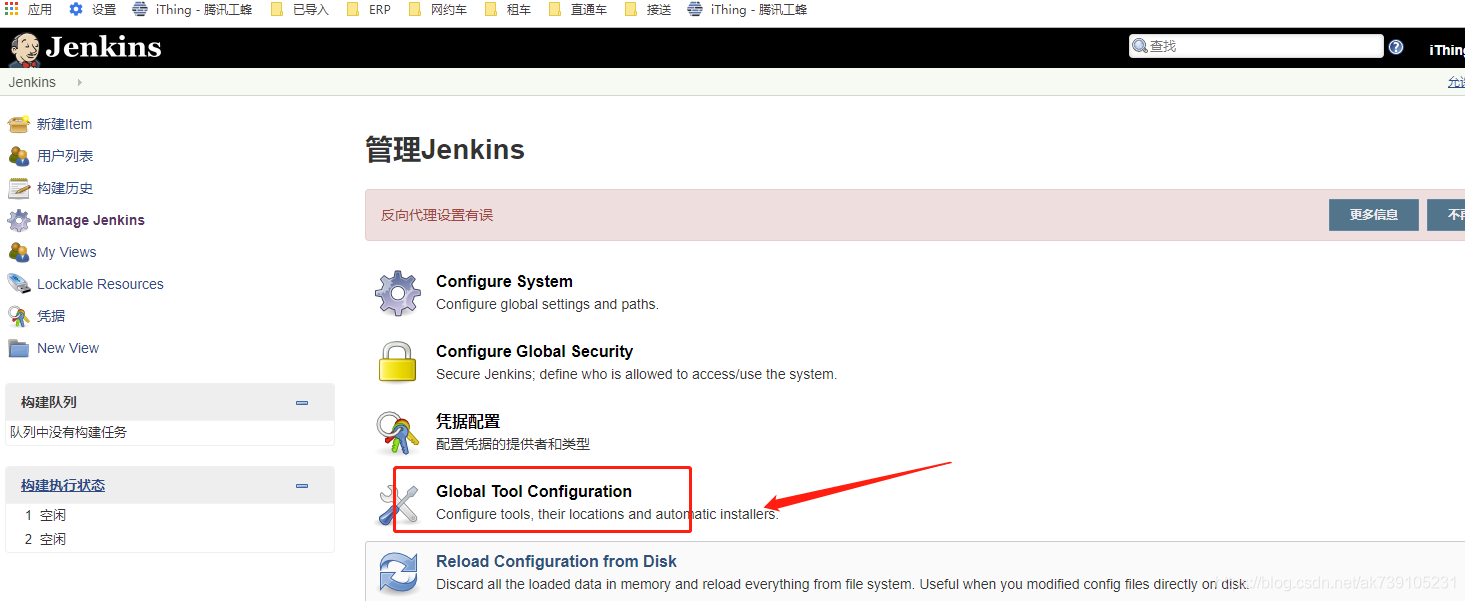
Task: Open the New View sidebar link
Action: click(68, 348)
